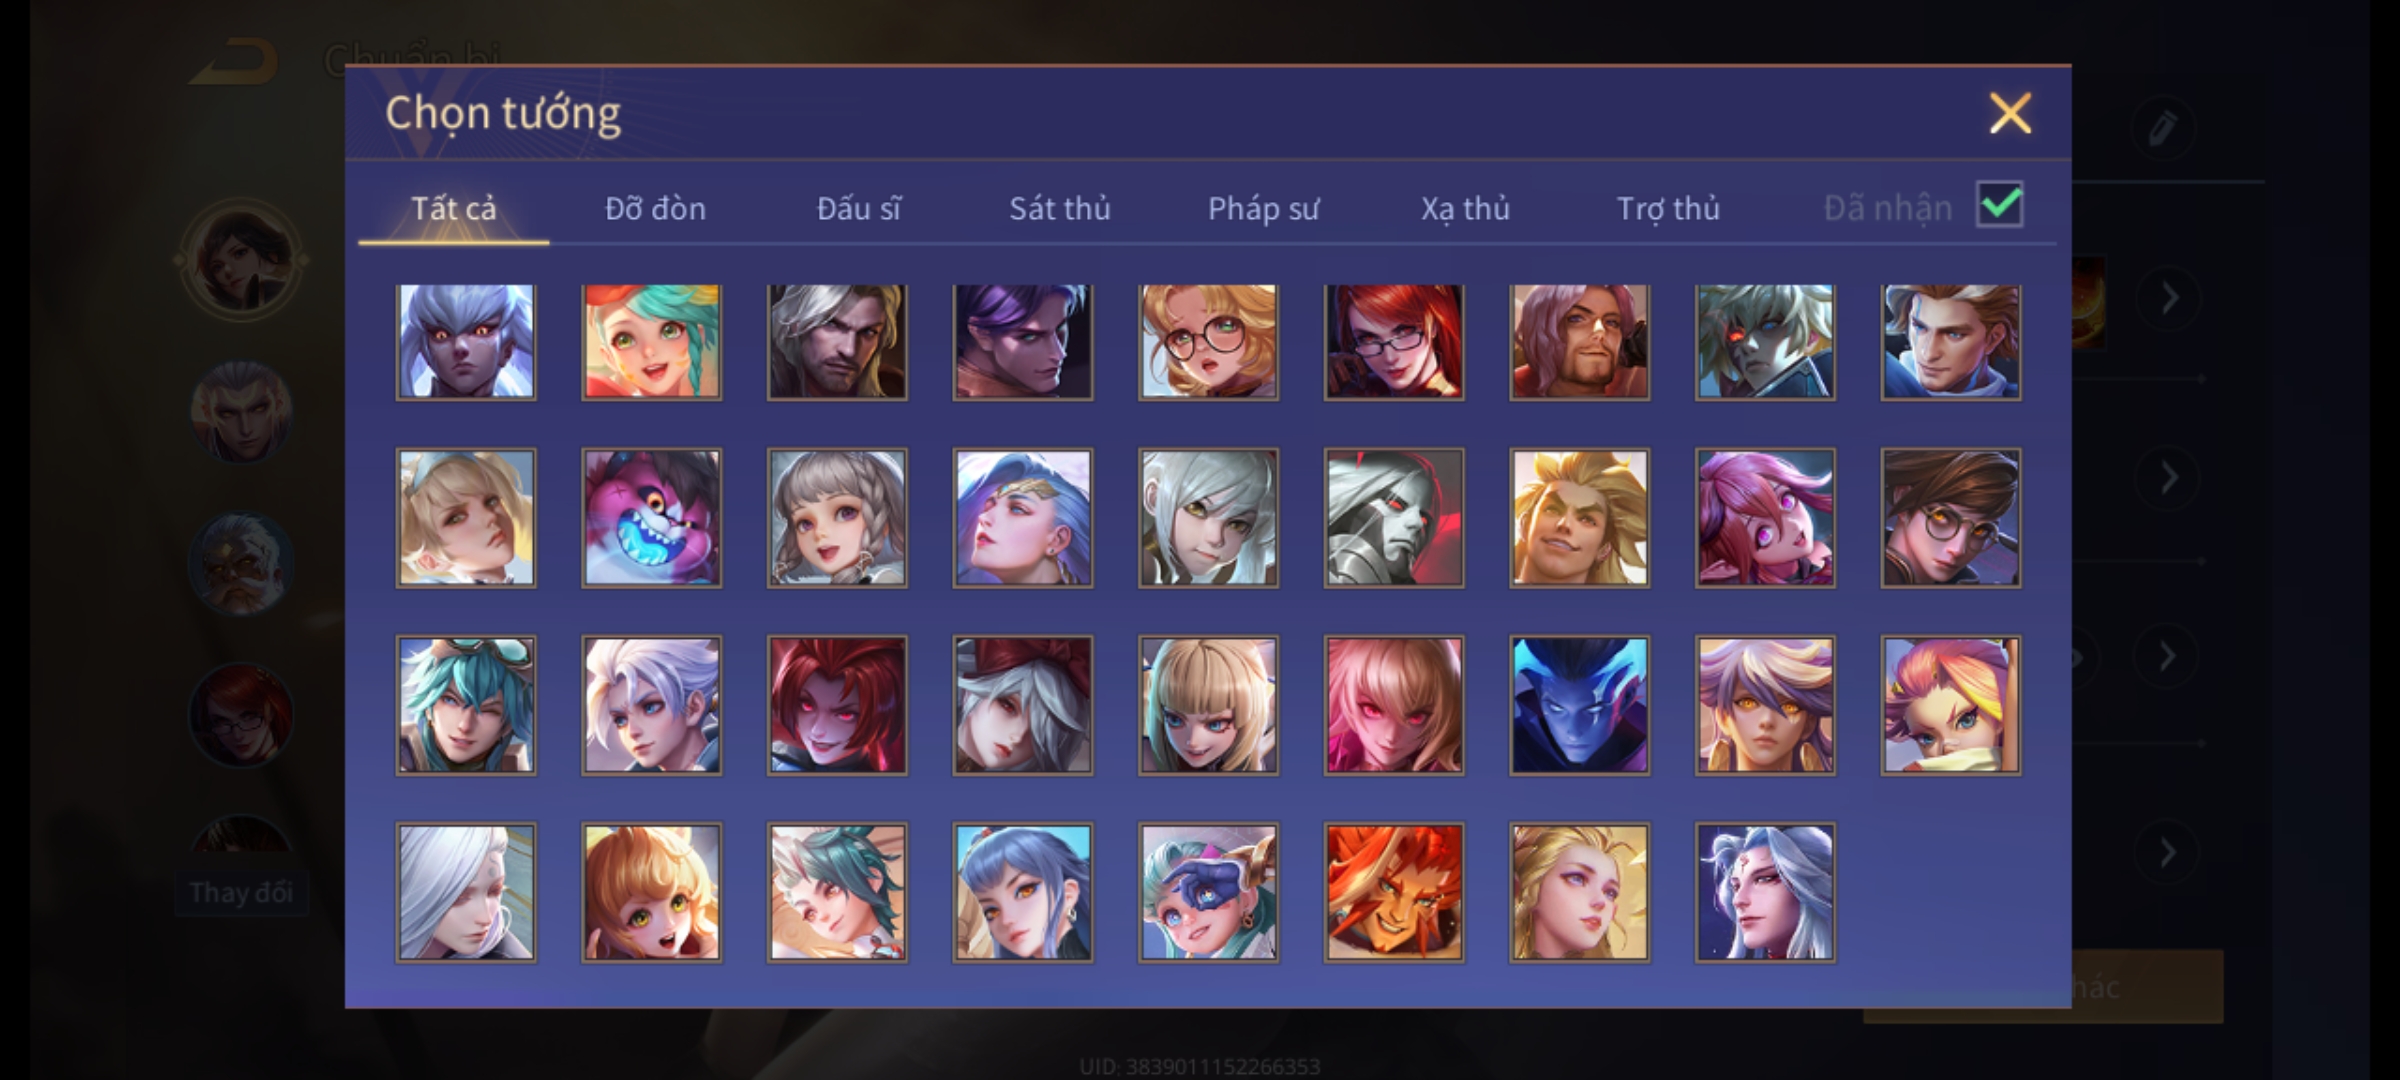Switch to the Trợ thủ tab
Viewport: 2400px width, 1080px height.
pyautogui.click(x=1668, y=208)
